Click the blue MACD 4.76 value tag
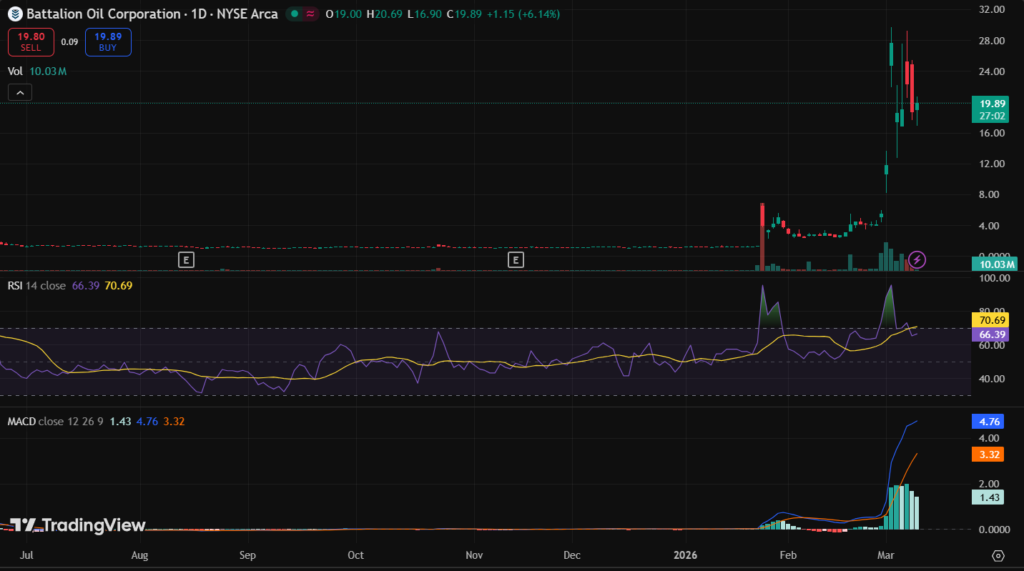This screenshot has width=1024, height=571. pos(991,422)
